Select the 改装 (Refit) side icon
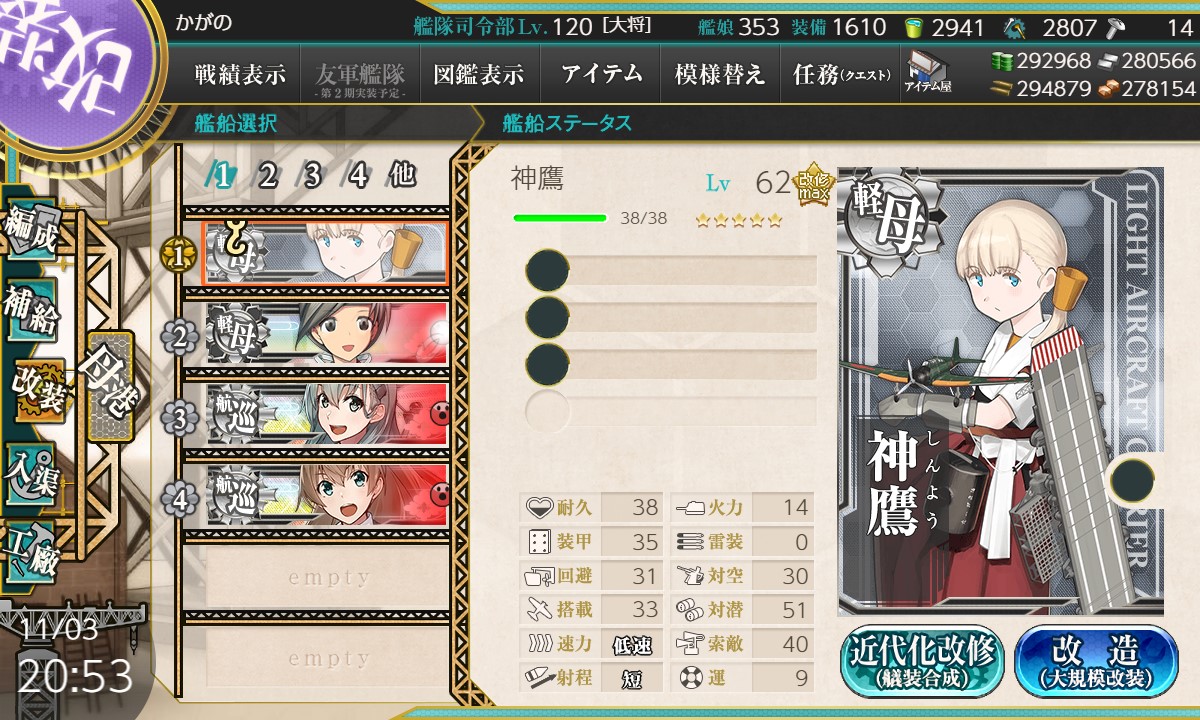Screen dimensions: 1200x720 (x=38, y=392)
